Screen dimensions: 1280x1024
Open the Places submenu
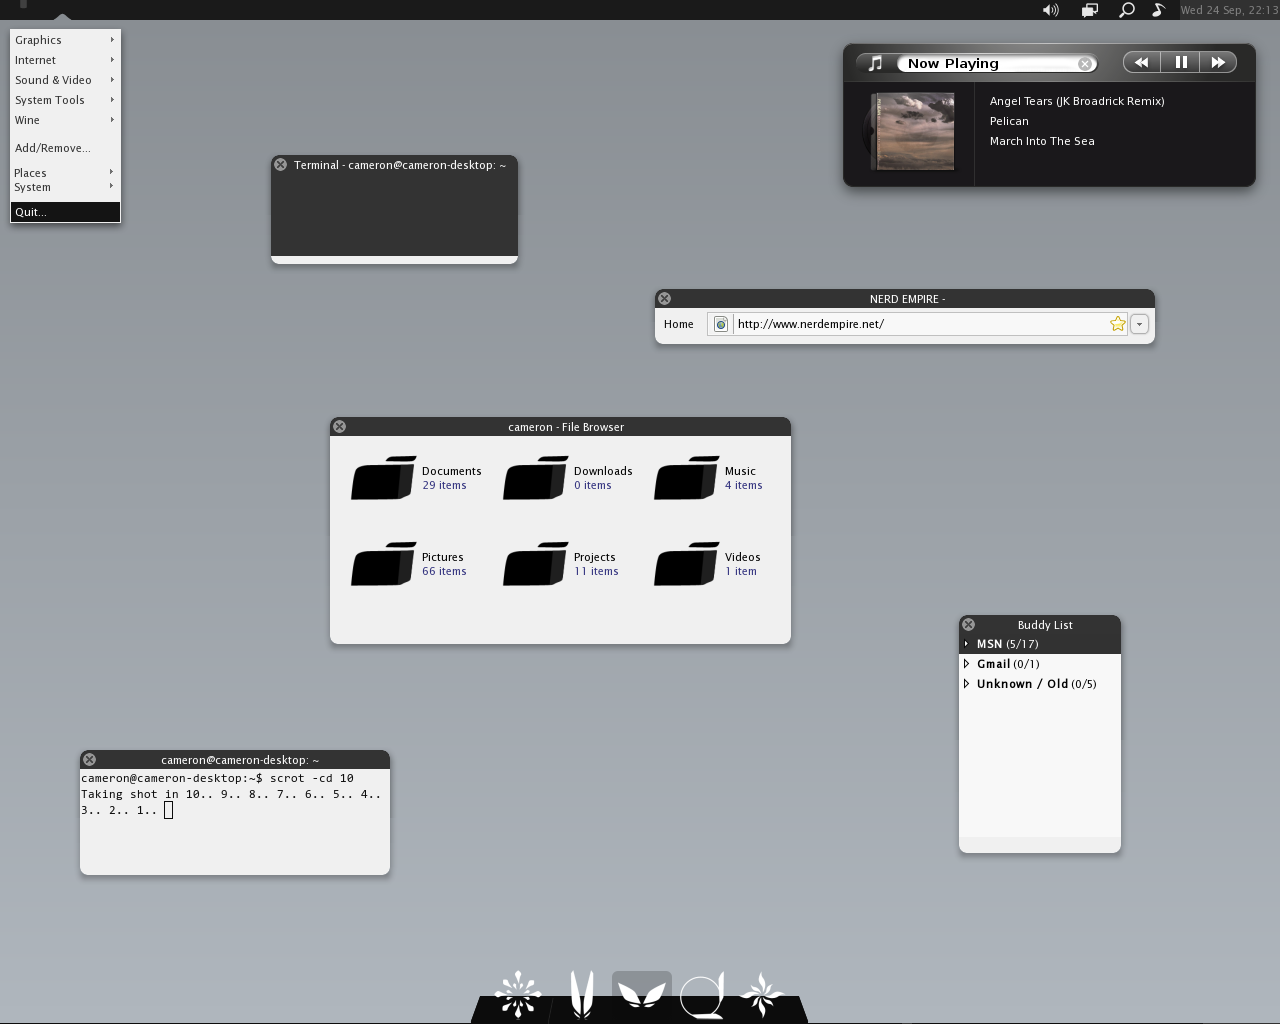[65, 173]
